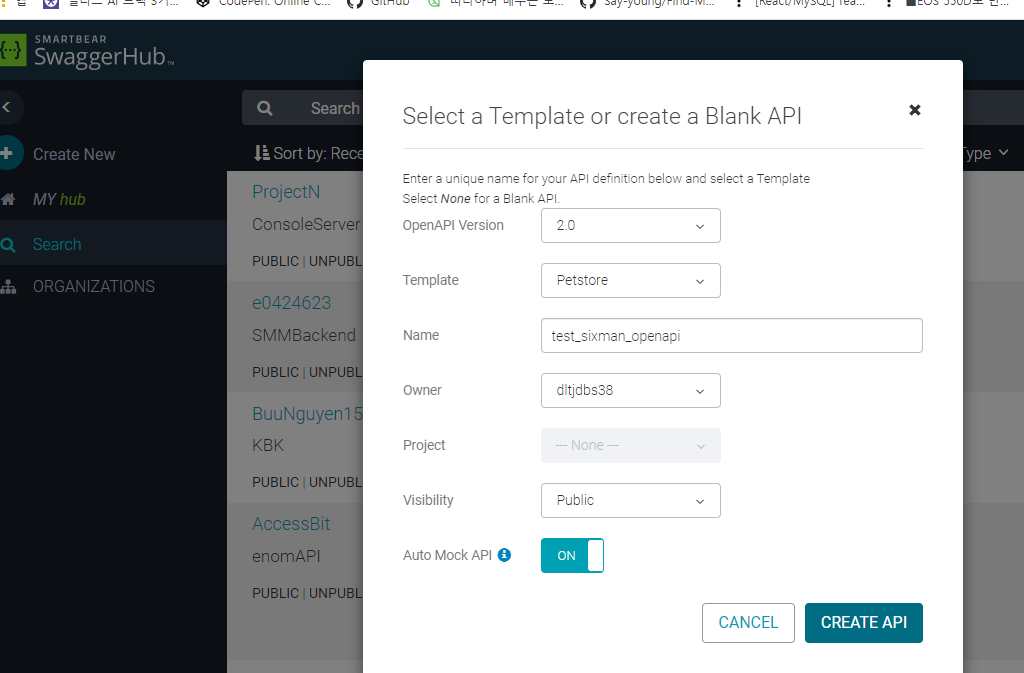Click the CANCEL button
The image size is (1024, 673).
(x=748, y=623)
